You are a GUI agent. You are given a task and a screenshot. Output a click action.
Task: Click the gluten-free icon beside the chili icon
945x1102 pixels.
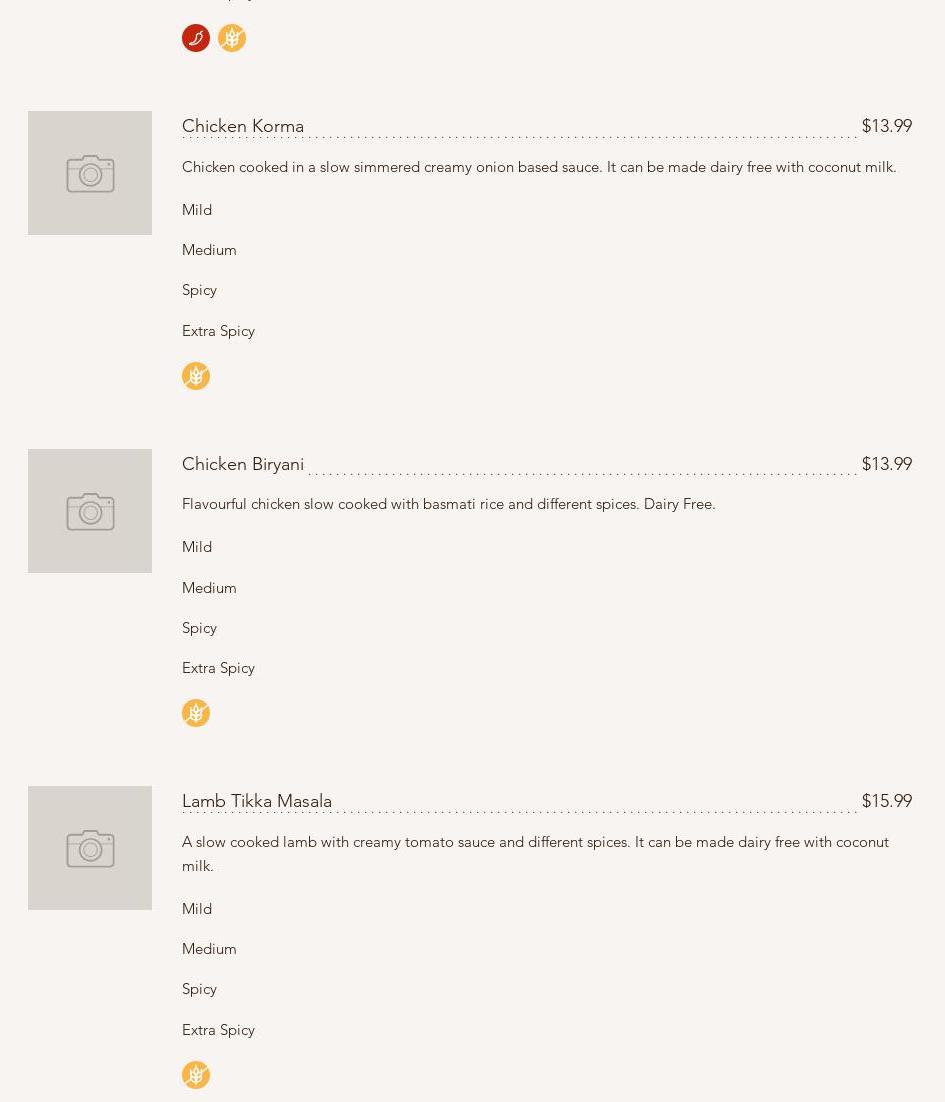(232, 38)
